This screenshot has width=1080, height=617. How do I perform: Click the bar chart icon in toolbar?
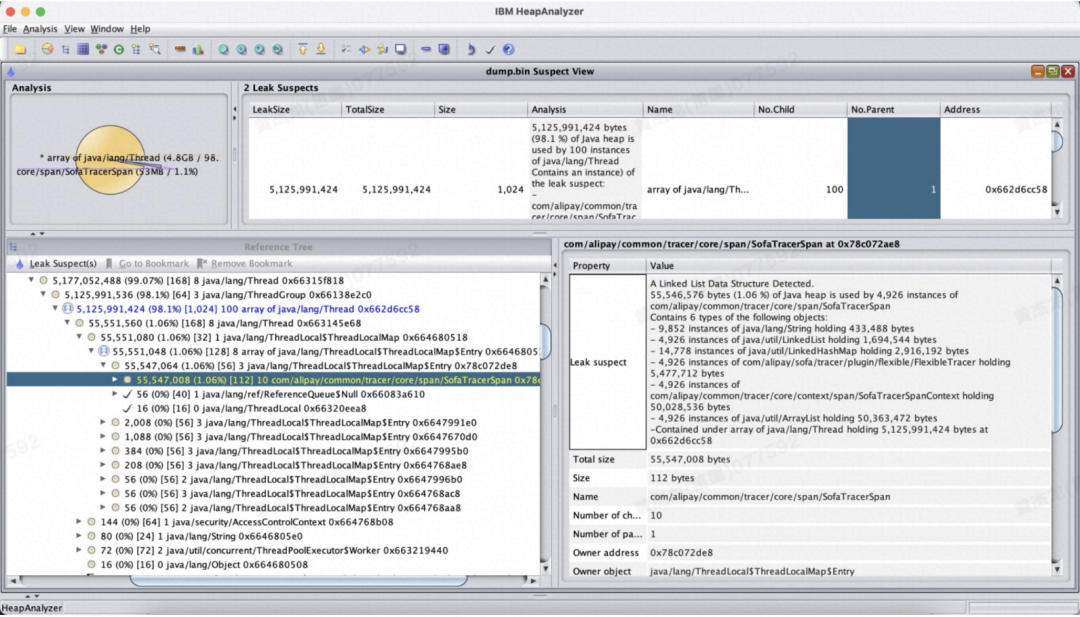(x=198, y=48)
